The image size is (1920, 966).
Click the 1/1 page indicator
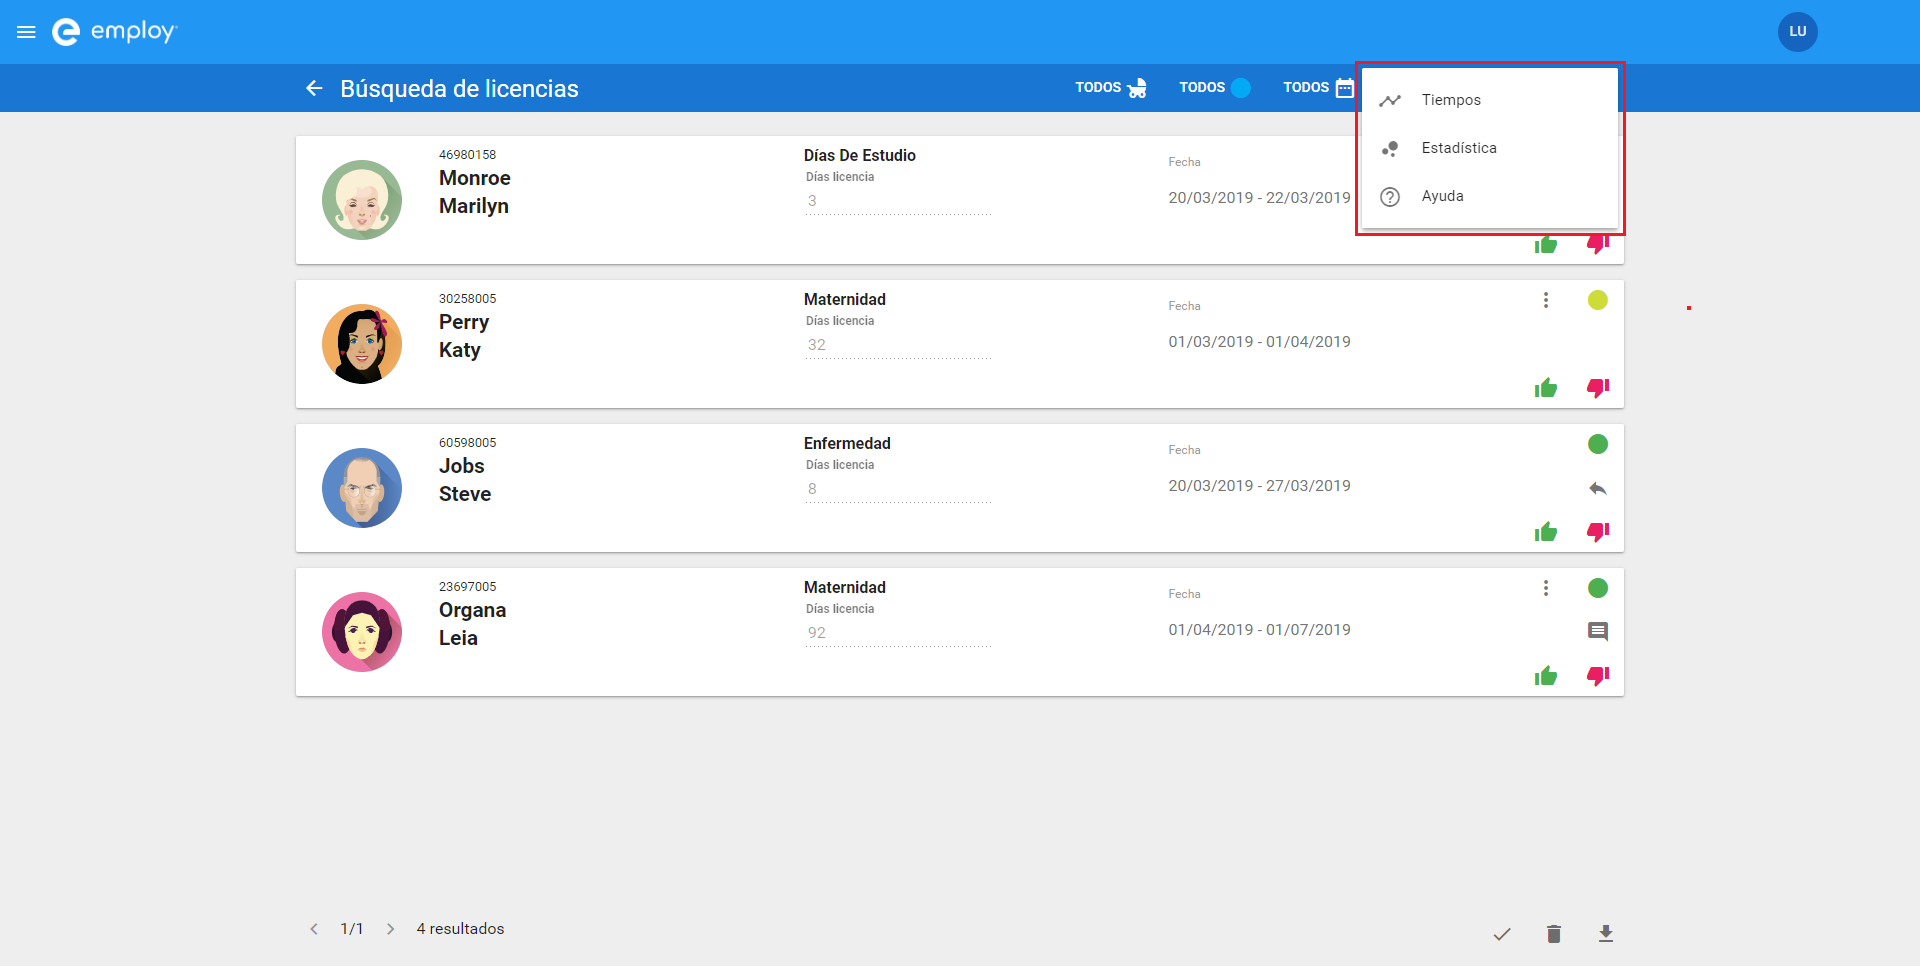(x=352, y=929)
